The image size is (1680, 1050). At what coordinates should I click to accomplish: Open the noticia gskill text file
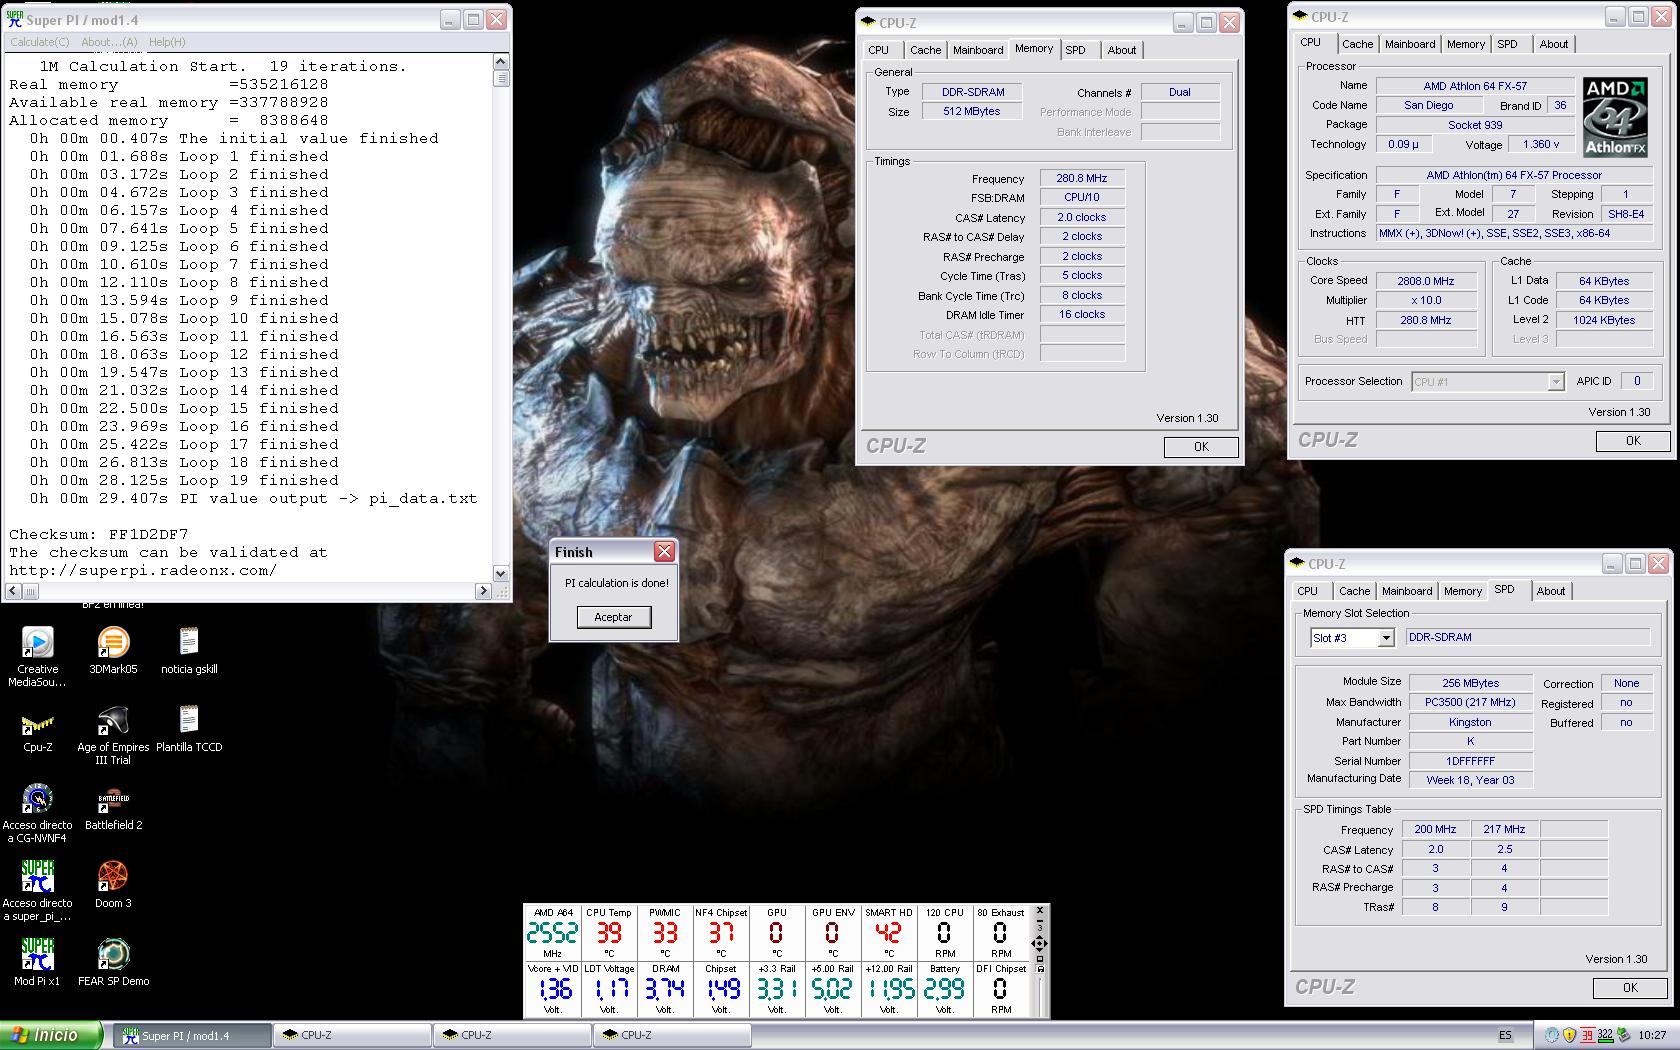click(x=189, y=643)
